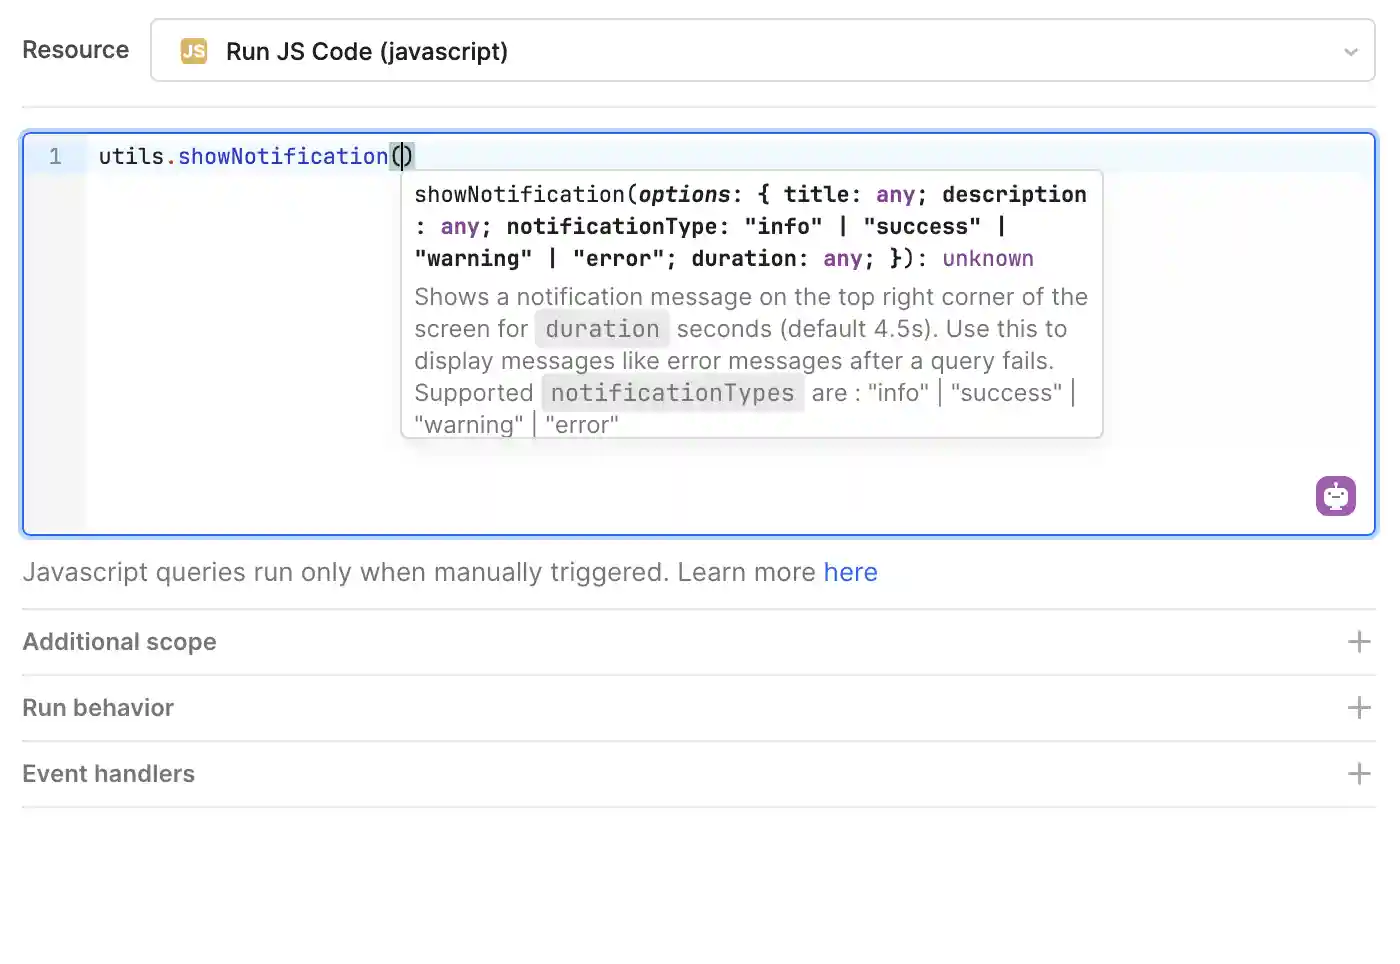The image size is (1400, 964).
Task: Click the purple AI assistant robot icon
Action: point(1335,496)
